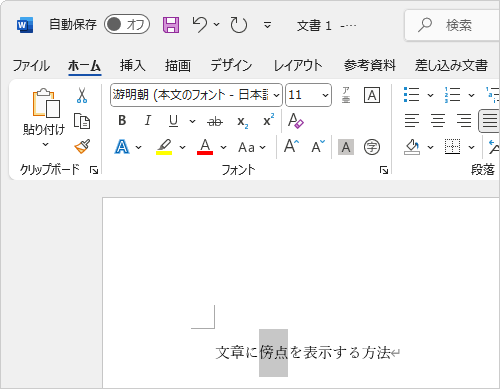Image resolution: width=500 pixels, height=389 pixels.
Task: Toggle the Character Shading A button
Action: click(x=346, y=147)
